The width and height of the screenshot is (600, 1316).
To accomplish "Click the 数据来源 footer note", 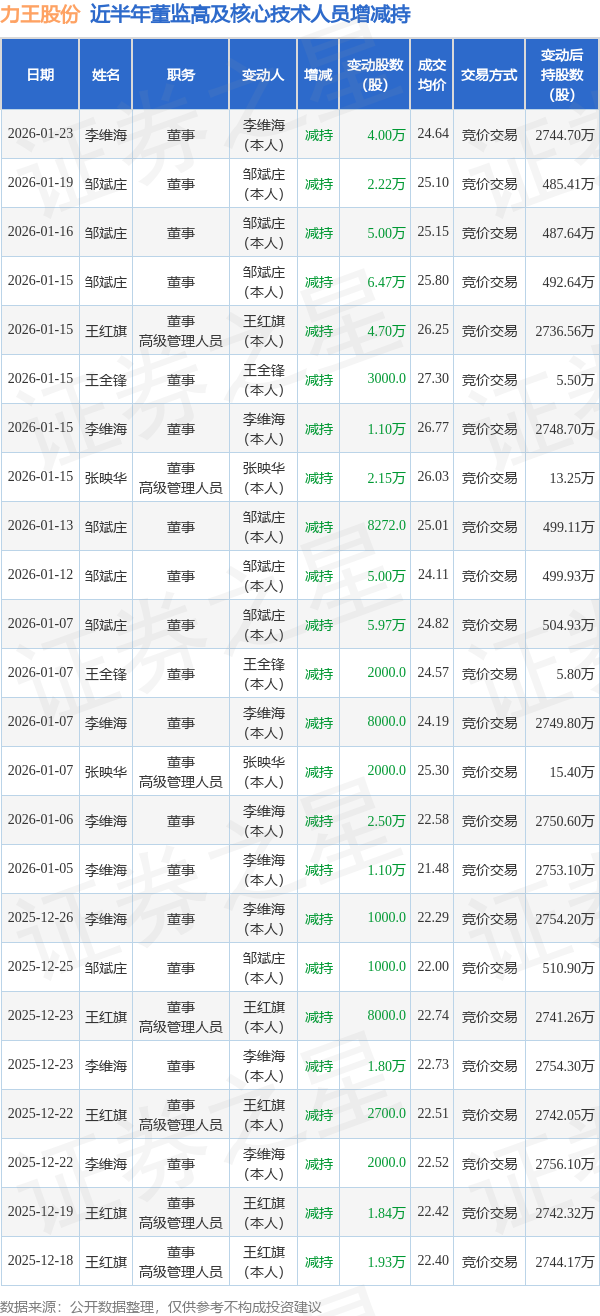I will click(x=160, y=1306).
